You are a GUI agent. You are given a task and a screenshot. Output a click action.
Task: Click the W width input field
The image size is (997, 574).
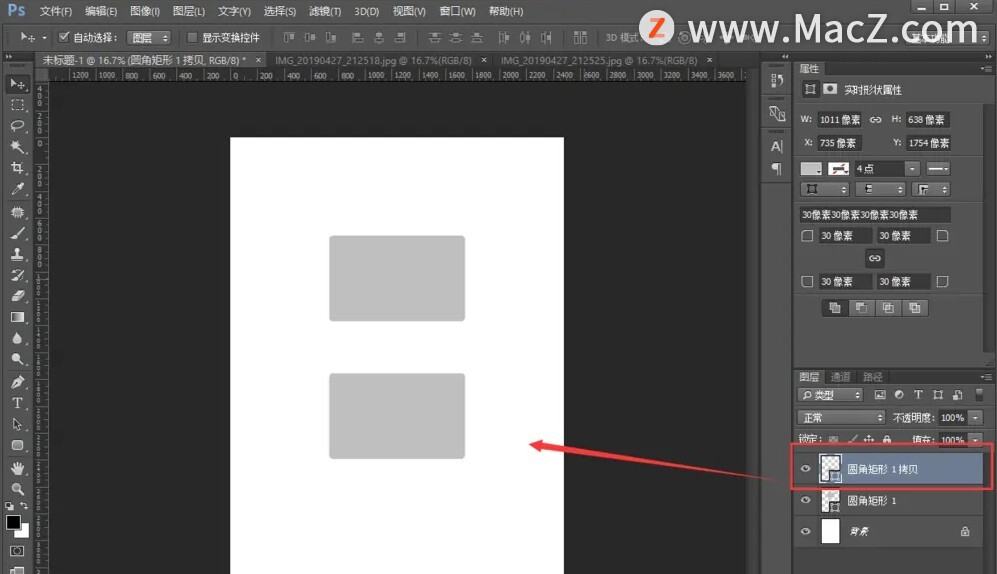tap(840, 120)
